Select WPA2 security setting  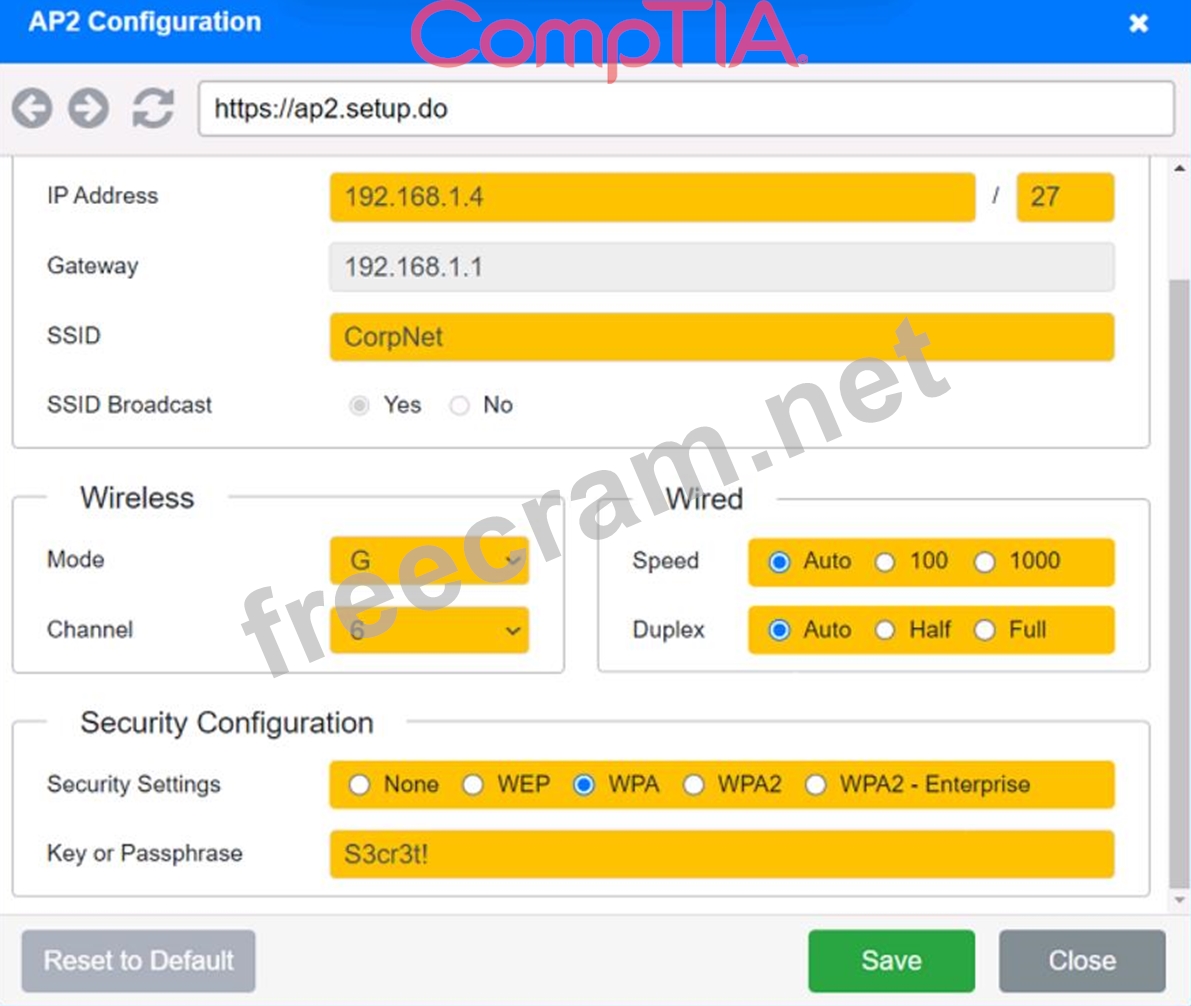click(x=693, y=785)
